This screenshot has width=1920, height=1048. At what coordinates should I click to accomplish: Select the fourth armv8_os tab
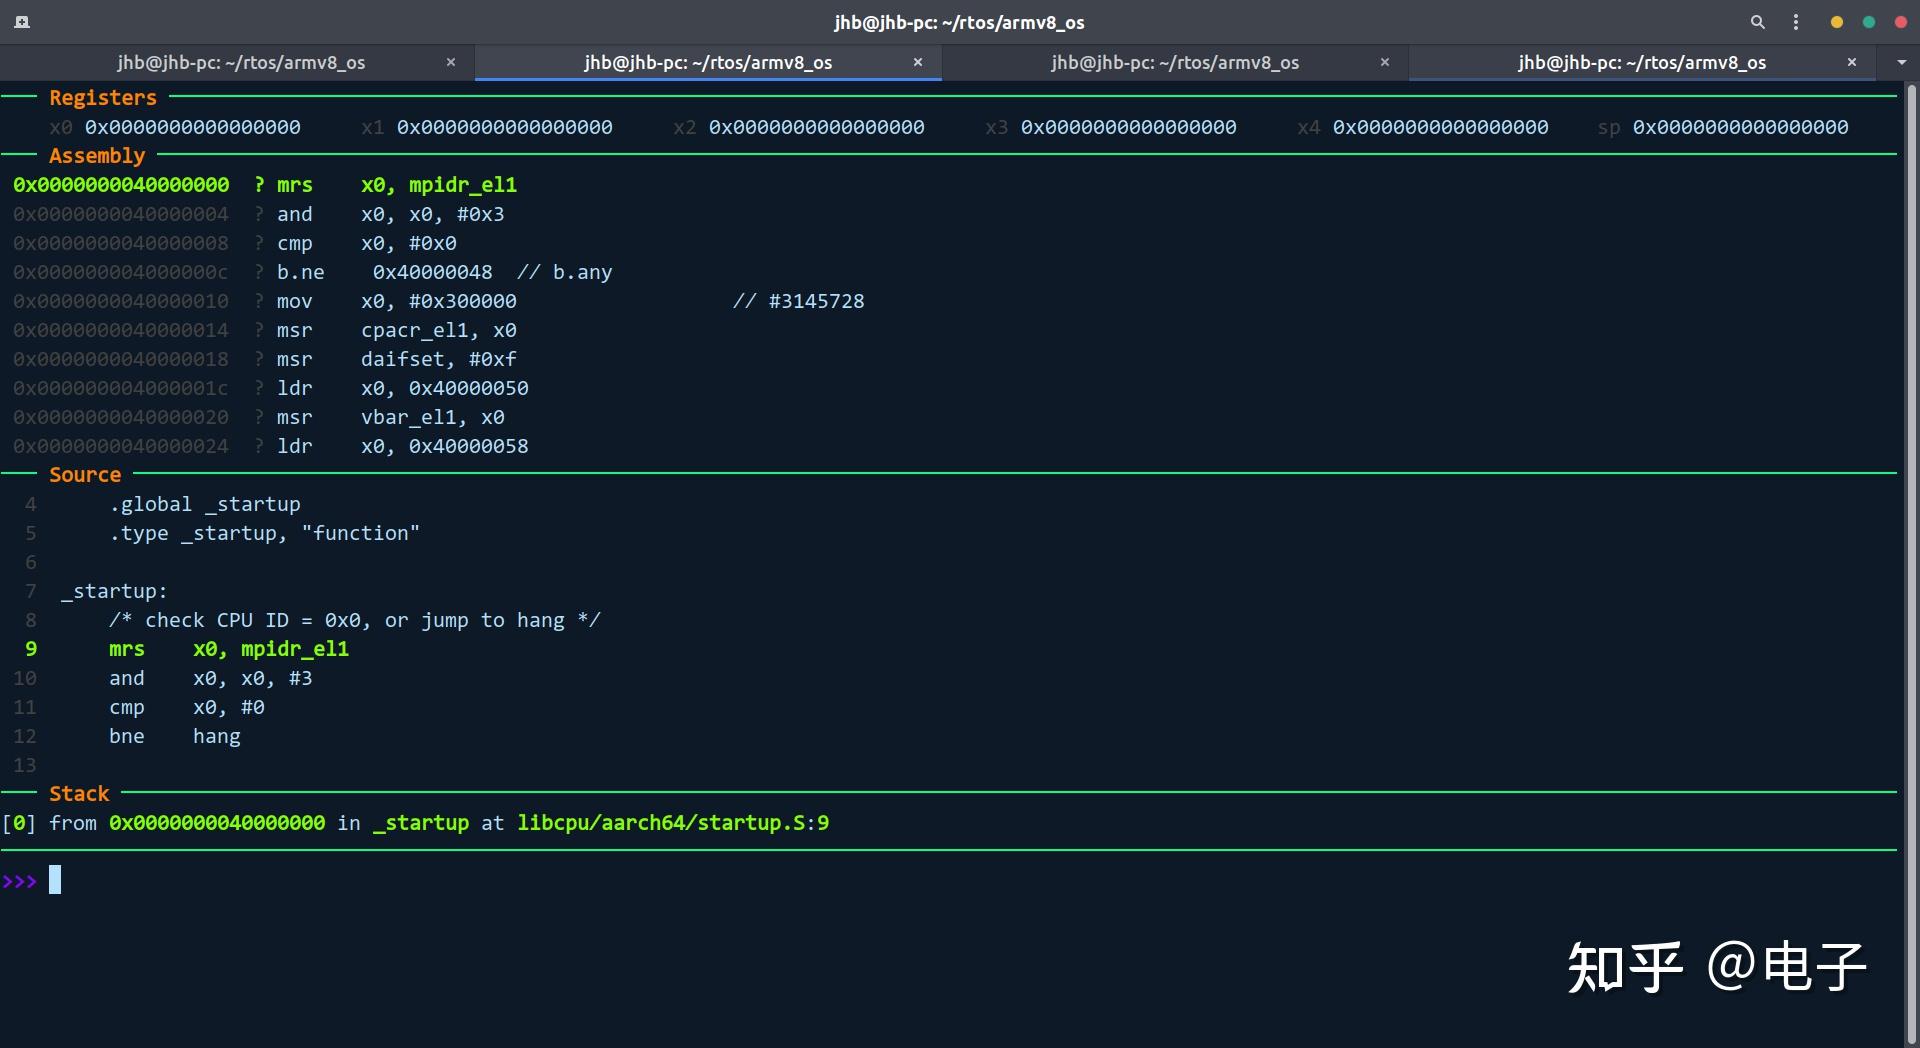pyautogui.click(x=1641, y=62)
